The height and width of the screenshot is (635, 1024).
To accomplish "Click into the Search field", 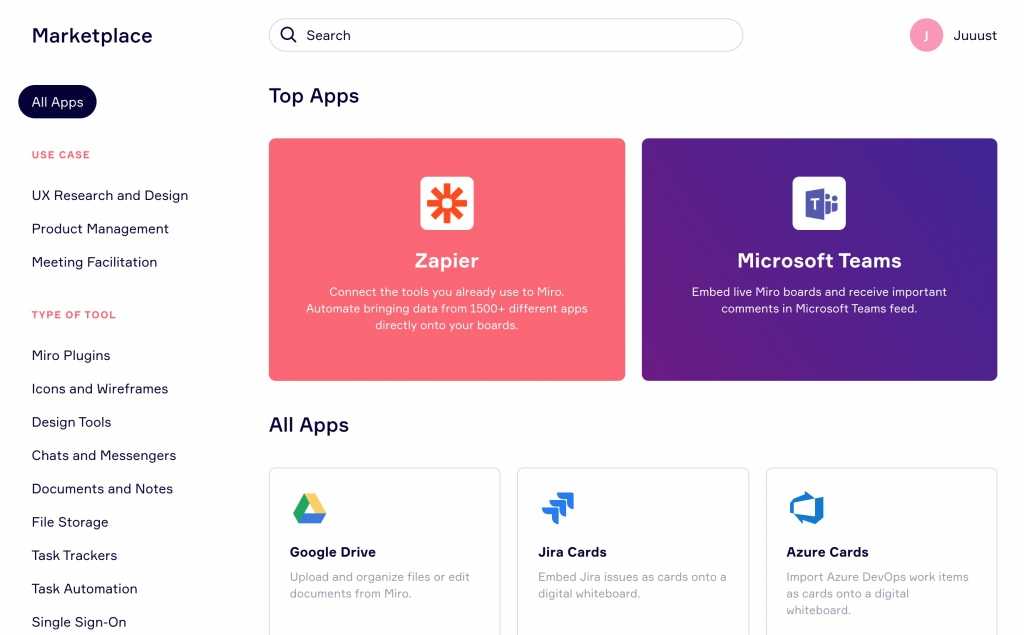I will point(505,35).
